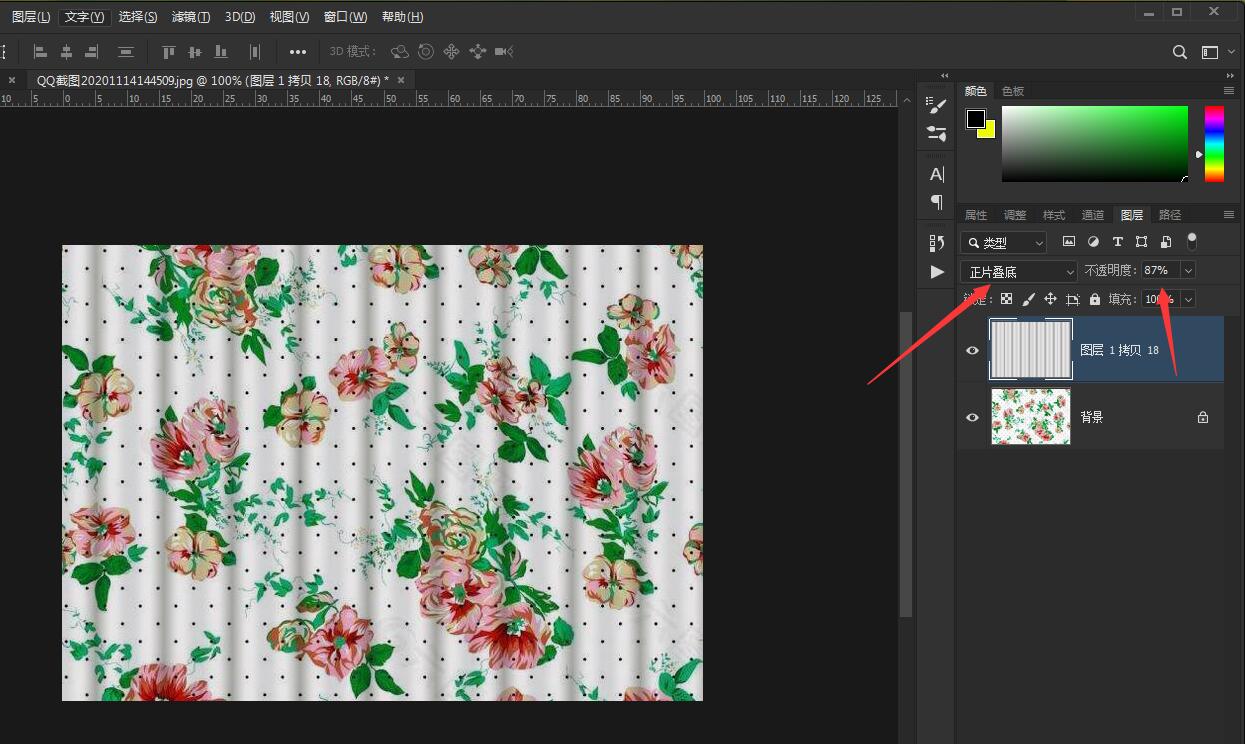Filter layers by type layer icon

(1117, 241)
